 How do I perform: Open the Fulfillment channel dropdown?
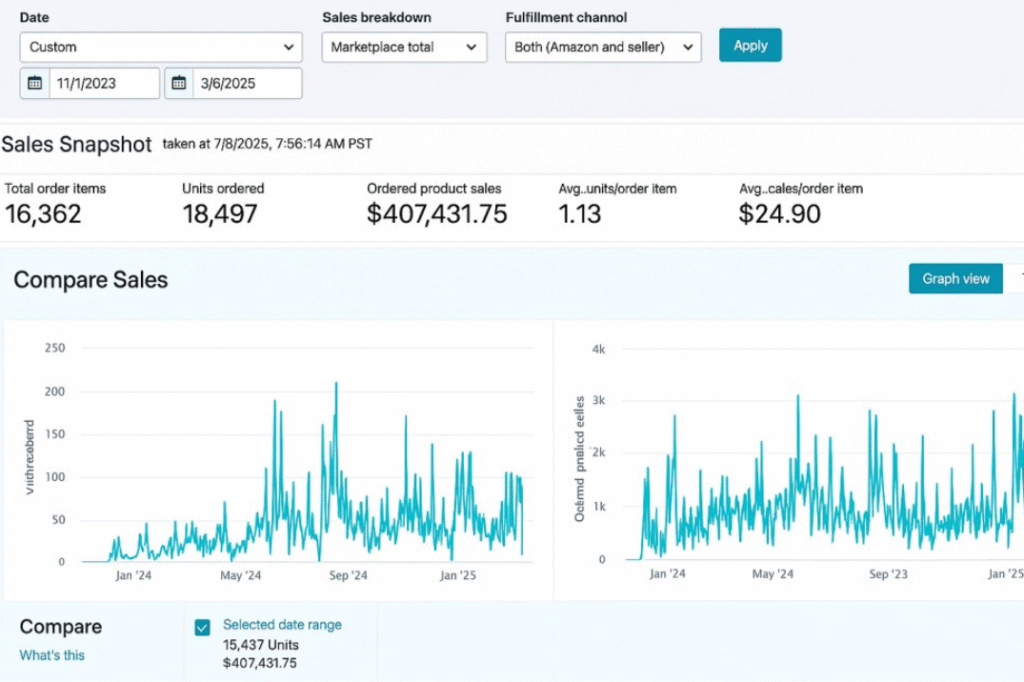click(603, 47)
